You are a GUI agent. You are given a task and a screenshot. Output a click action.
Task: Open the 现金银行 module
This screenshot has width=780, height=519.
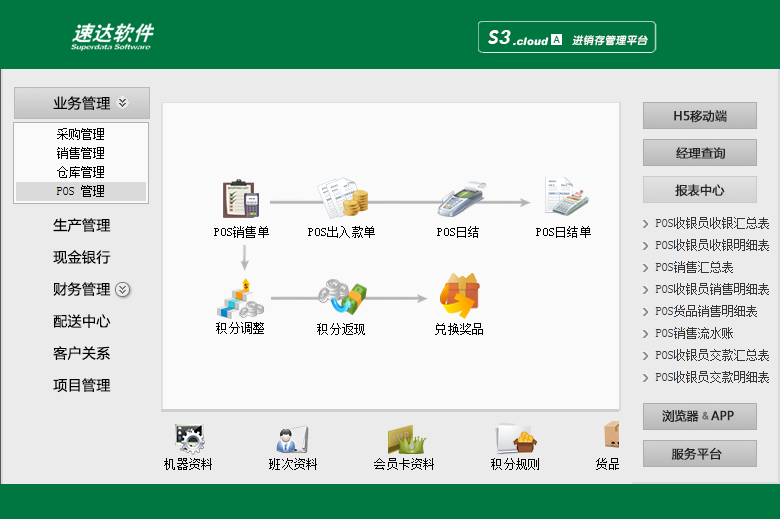point(82,257)
